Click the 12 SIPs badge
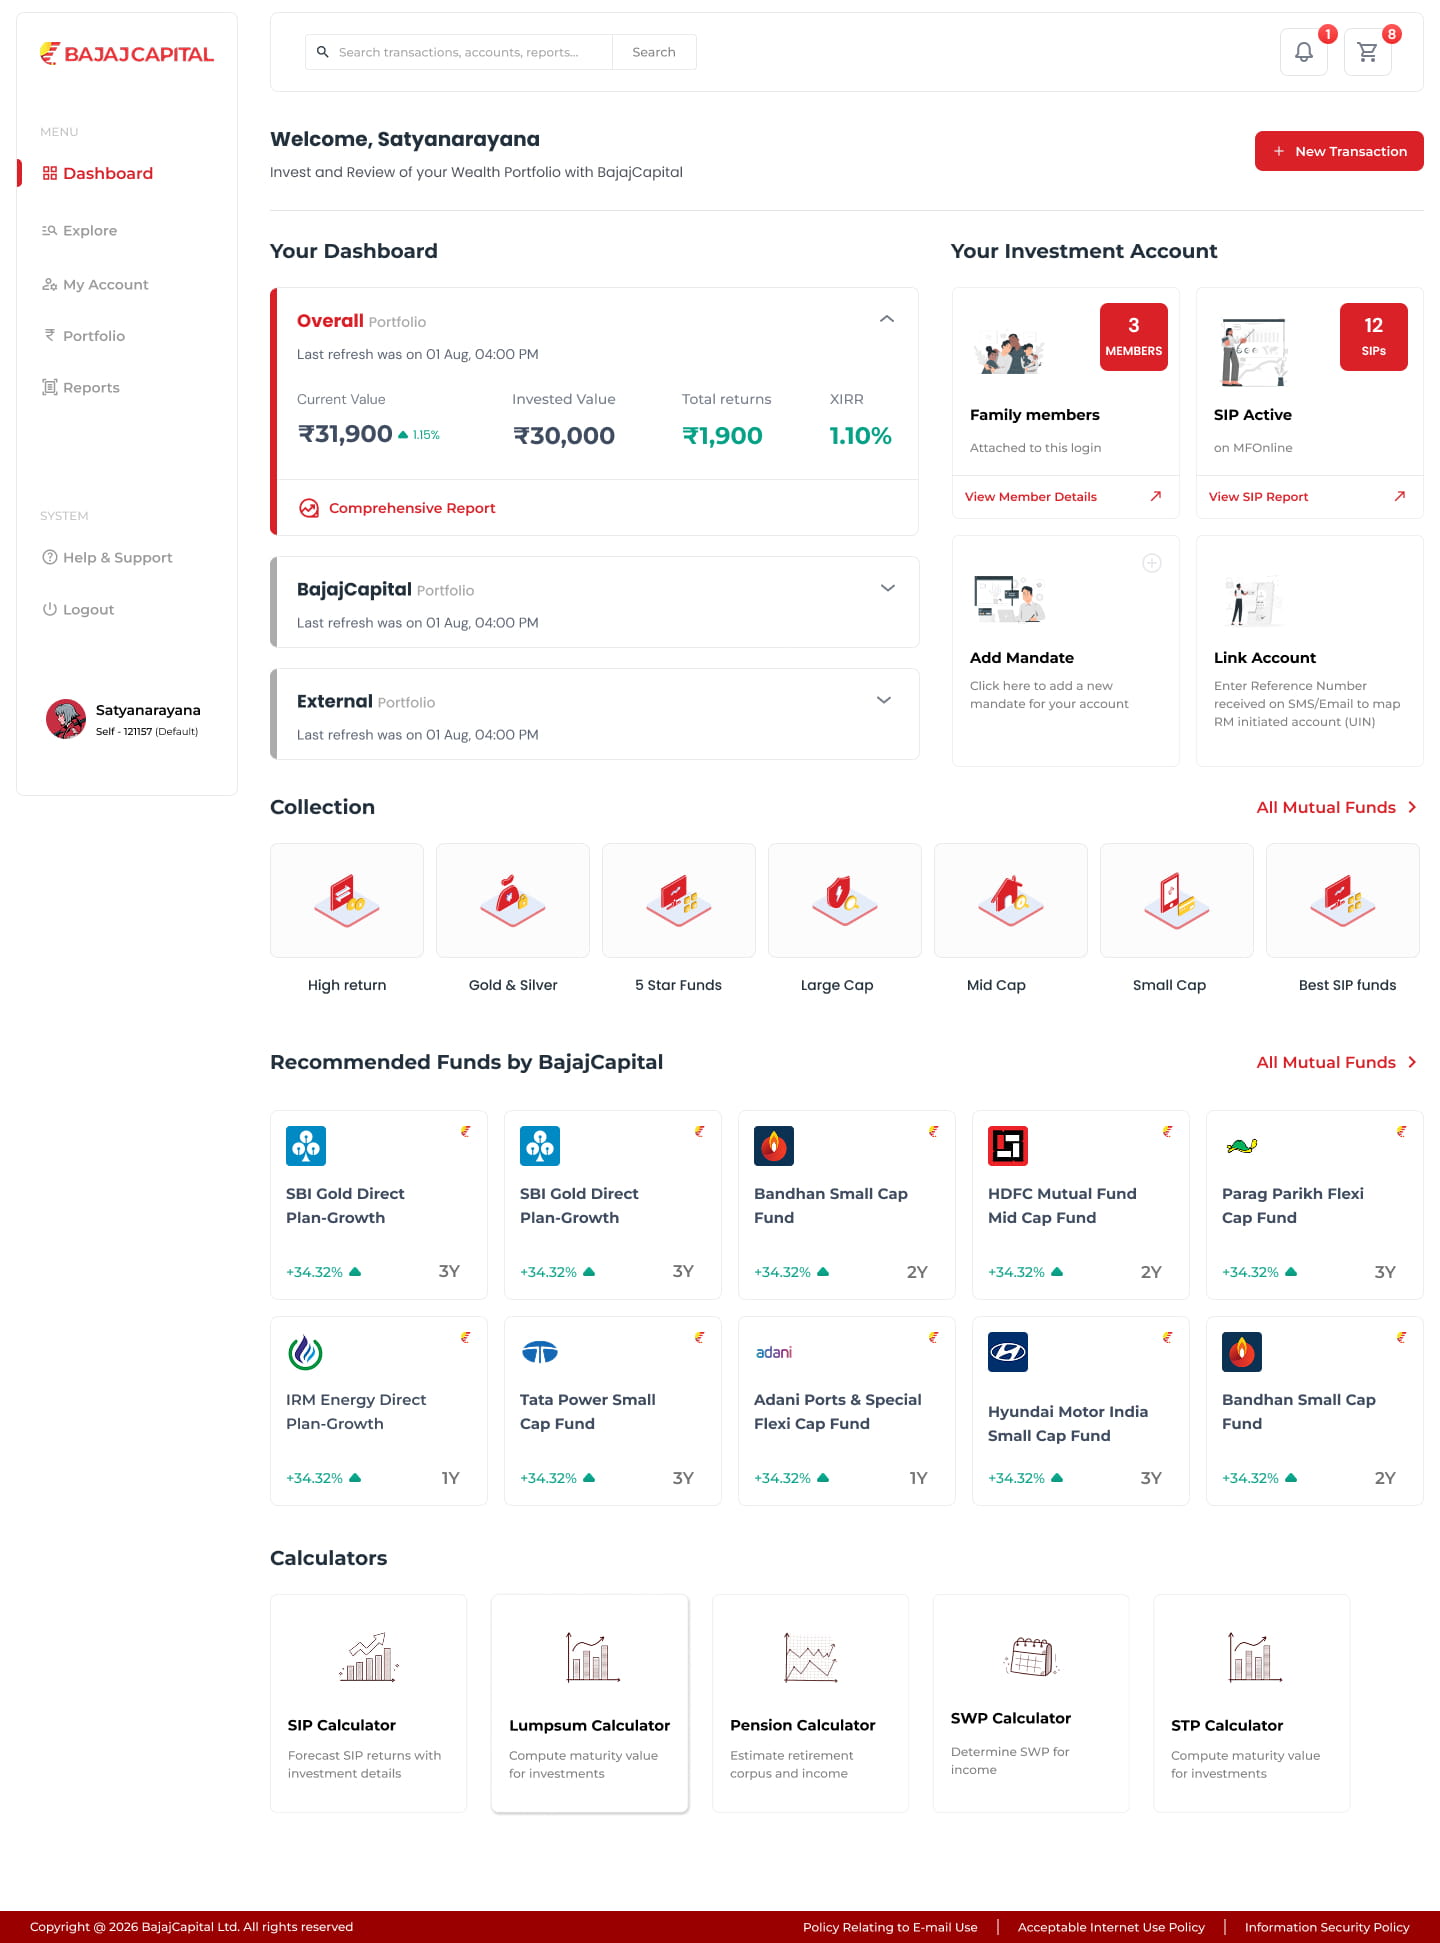1440x1943 pixels. pos(1374,337)
